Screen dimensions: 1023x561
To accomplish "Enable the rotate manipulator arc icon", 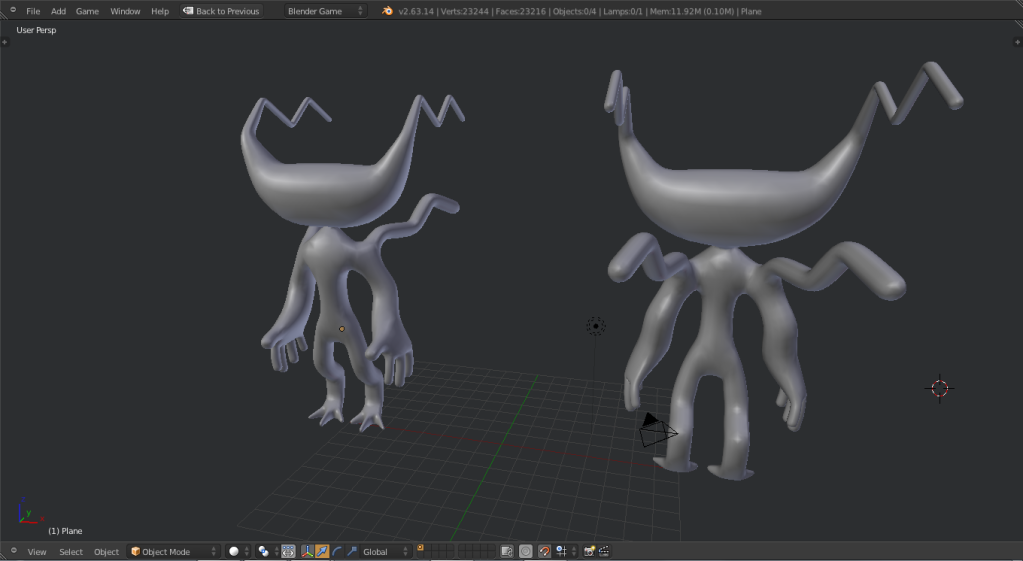I will tap(337, 552).
